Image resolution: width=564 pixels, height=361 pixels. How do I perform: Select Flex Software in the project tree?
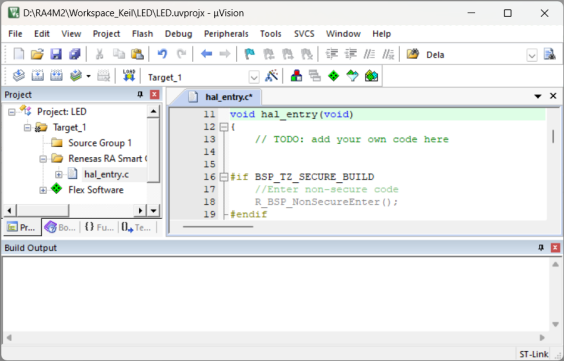96,190
